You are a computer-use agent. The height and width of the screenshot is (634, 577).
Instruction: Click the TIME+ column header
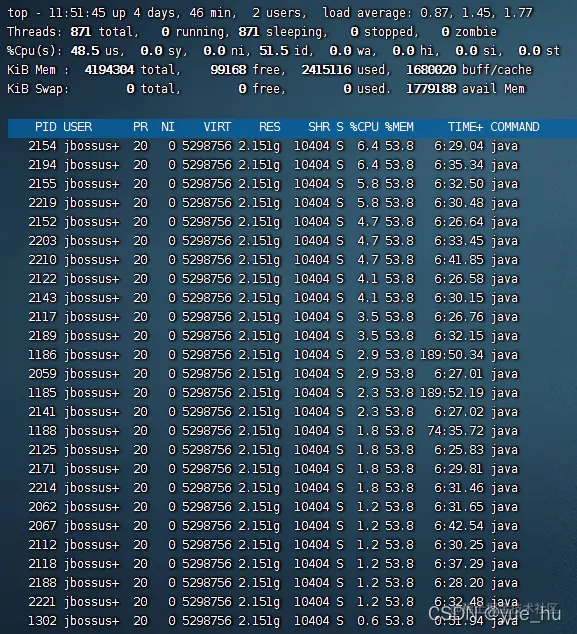point(465,127)
